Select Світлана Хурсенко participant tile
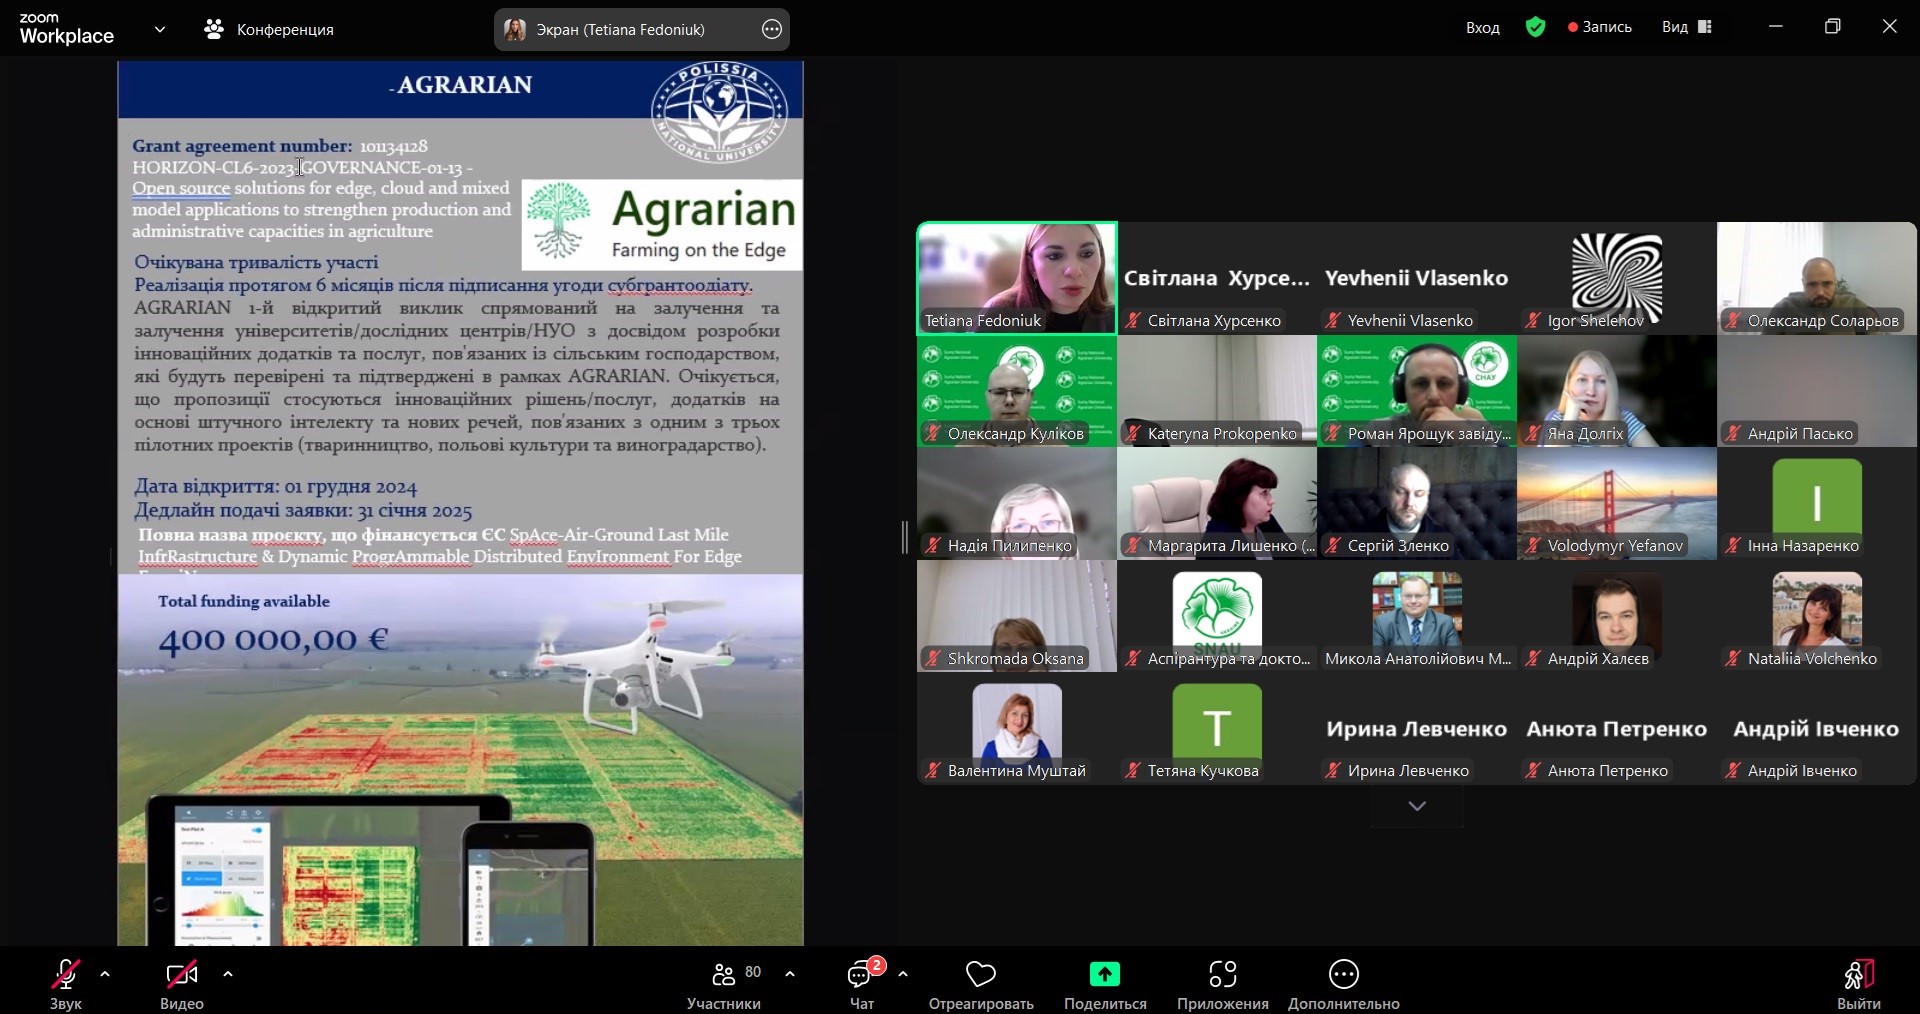Viewport: 1920px width, 1014px height. (1217, 278)
